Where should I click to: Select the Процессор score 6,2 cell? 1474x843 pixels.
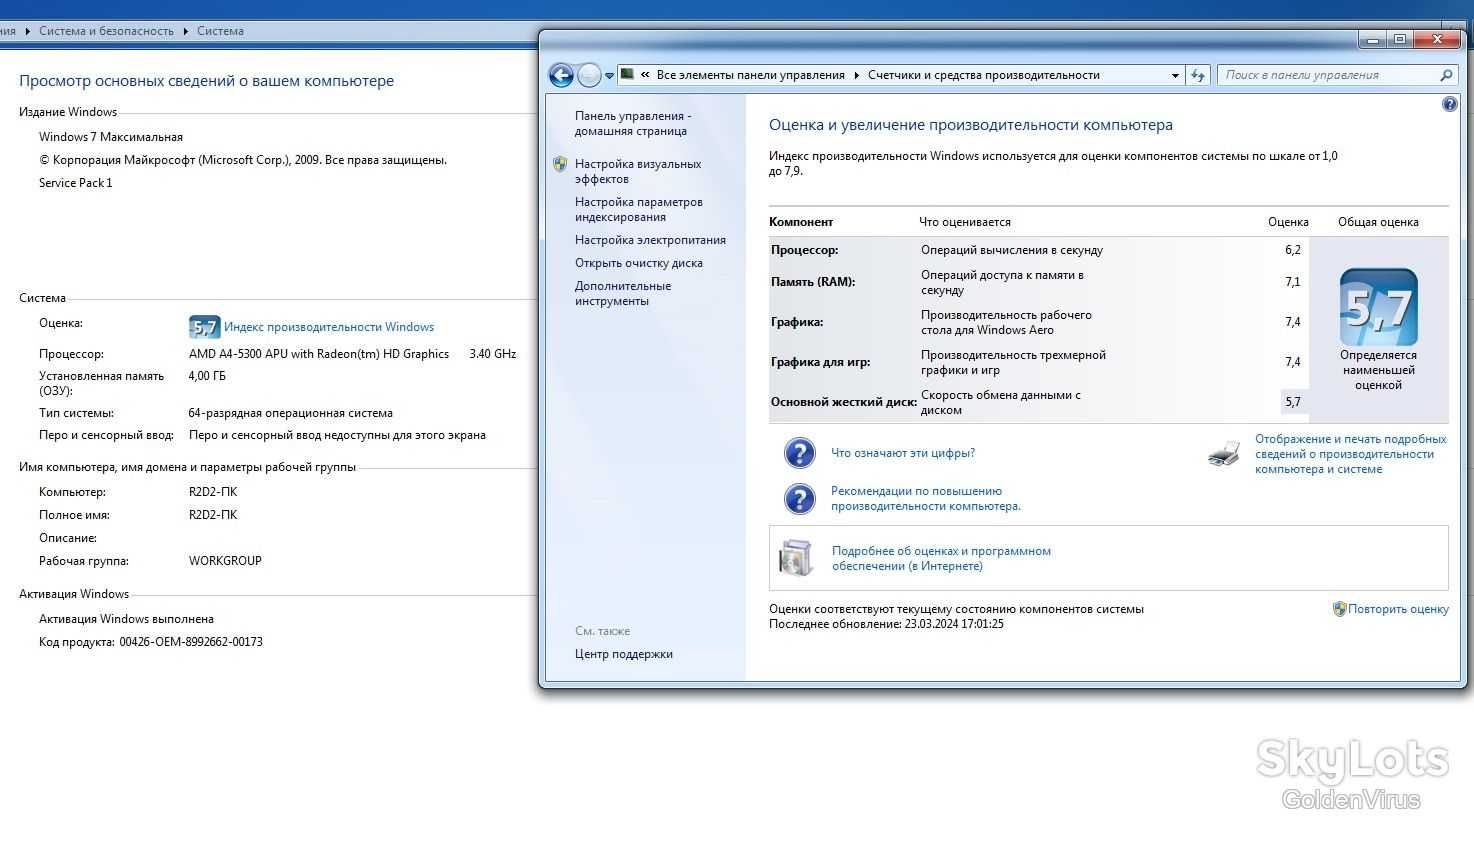coord(1292,250)
